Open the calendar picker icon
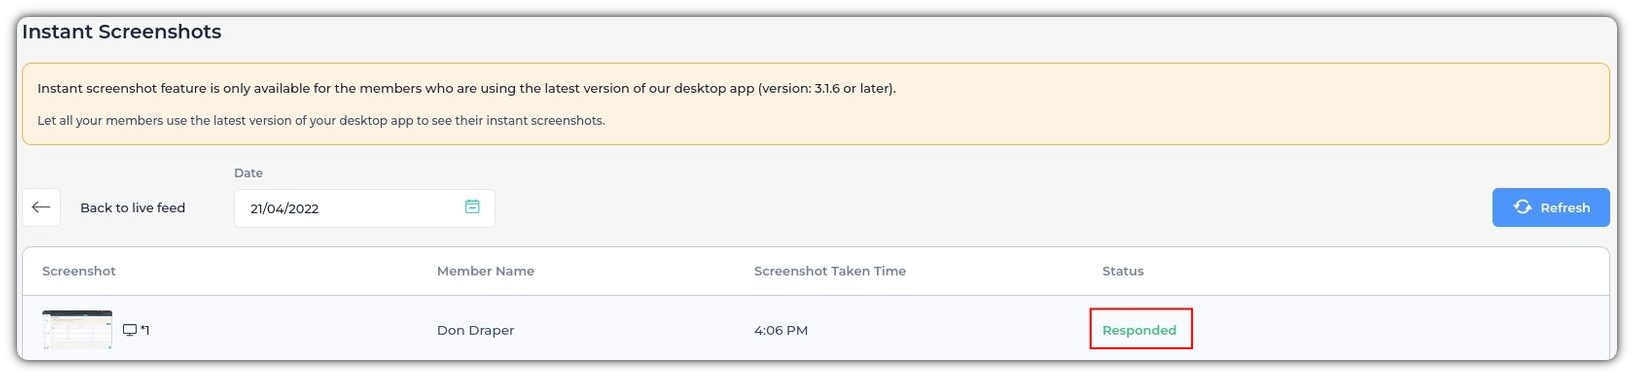 (x=472, y=207)
